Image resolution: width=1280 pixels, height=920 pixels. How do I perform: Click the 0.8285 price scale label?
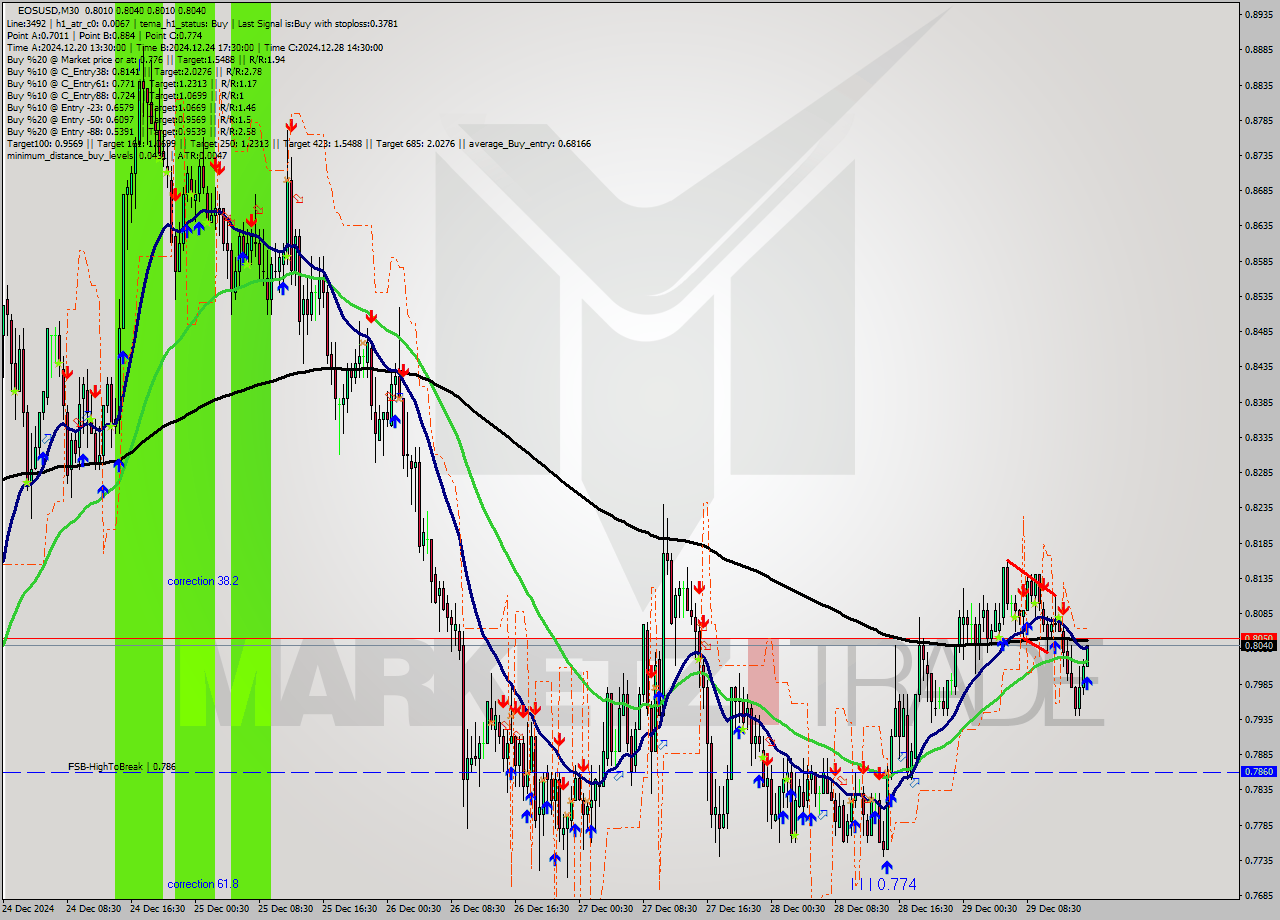click(1258, 472)
